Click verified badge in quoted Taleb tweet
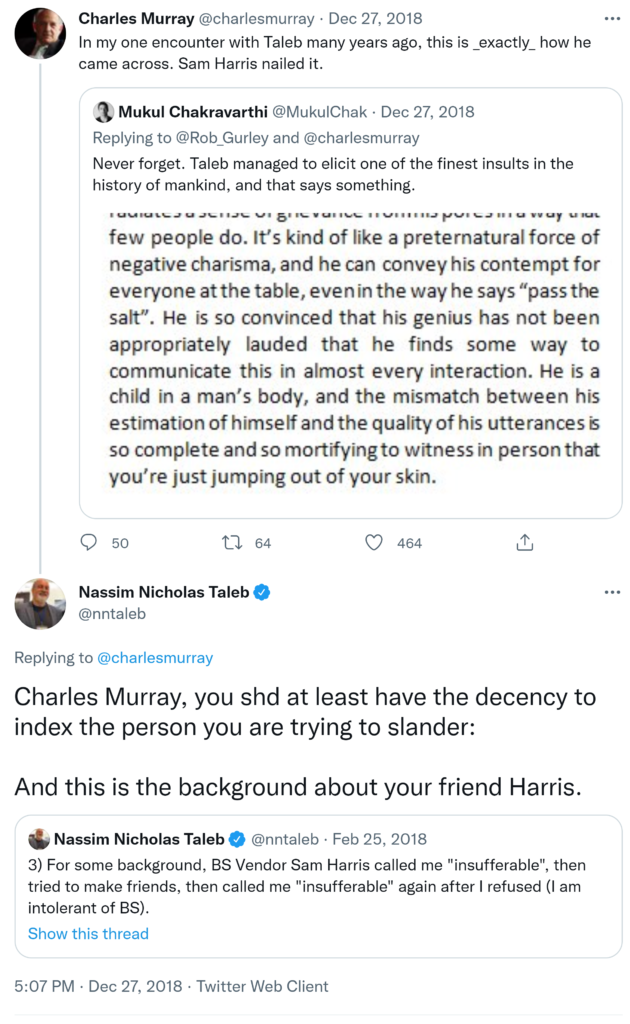The image size is (630, 1024). click(x=238, y=839)
